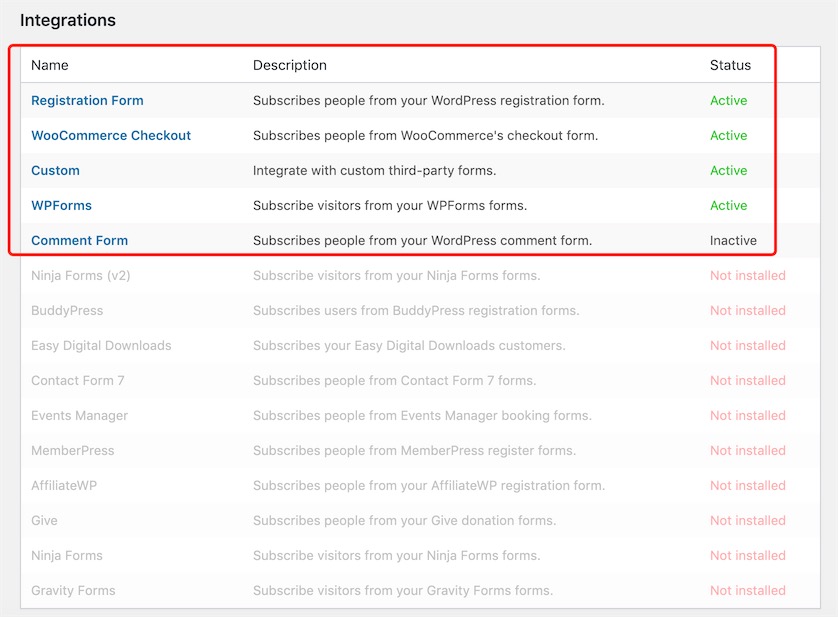The image size is (838, 617).
Task: Click the Ninja Forms (v2) row name
Action: click(x=80, y=276)
